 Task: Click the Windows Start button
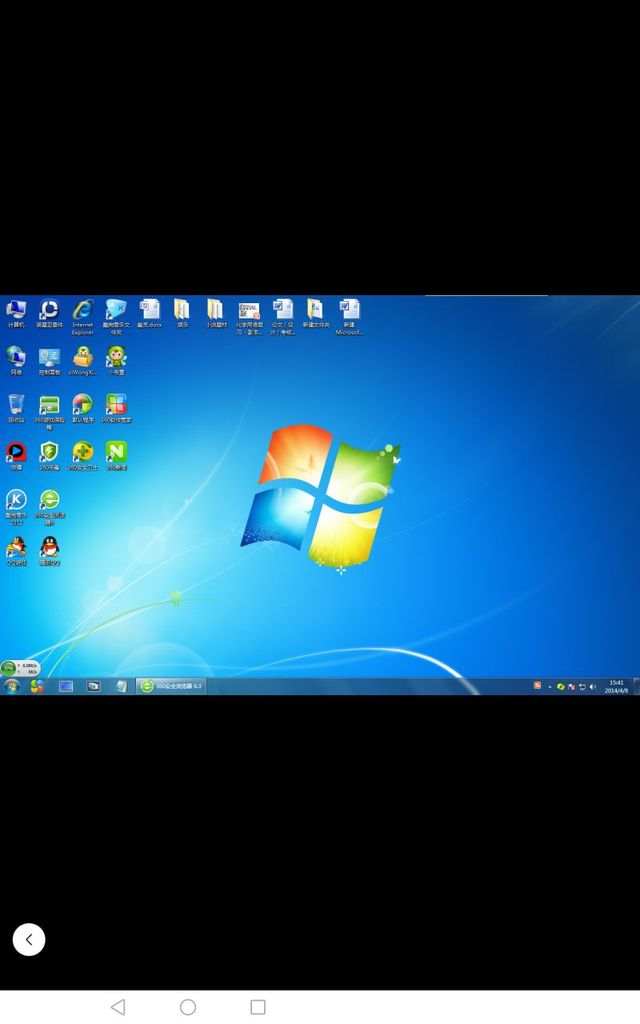click(12, 686)
